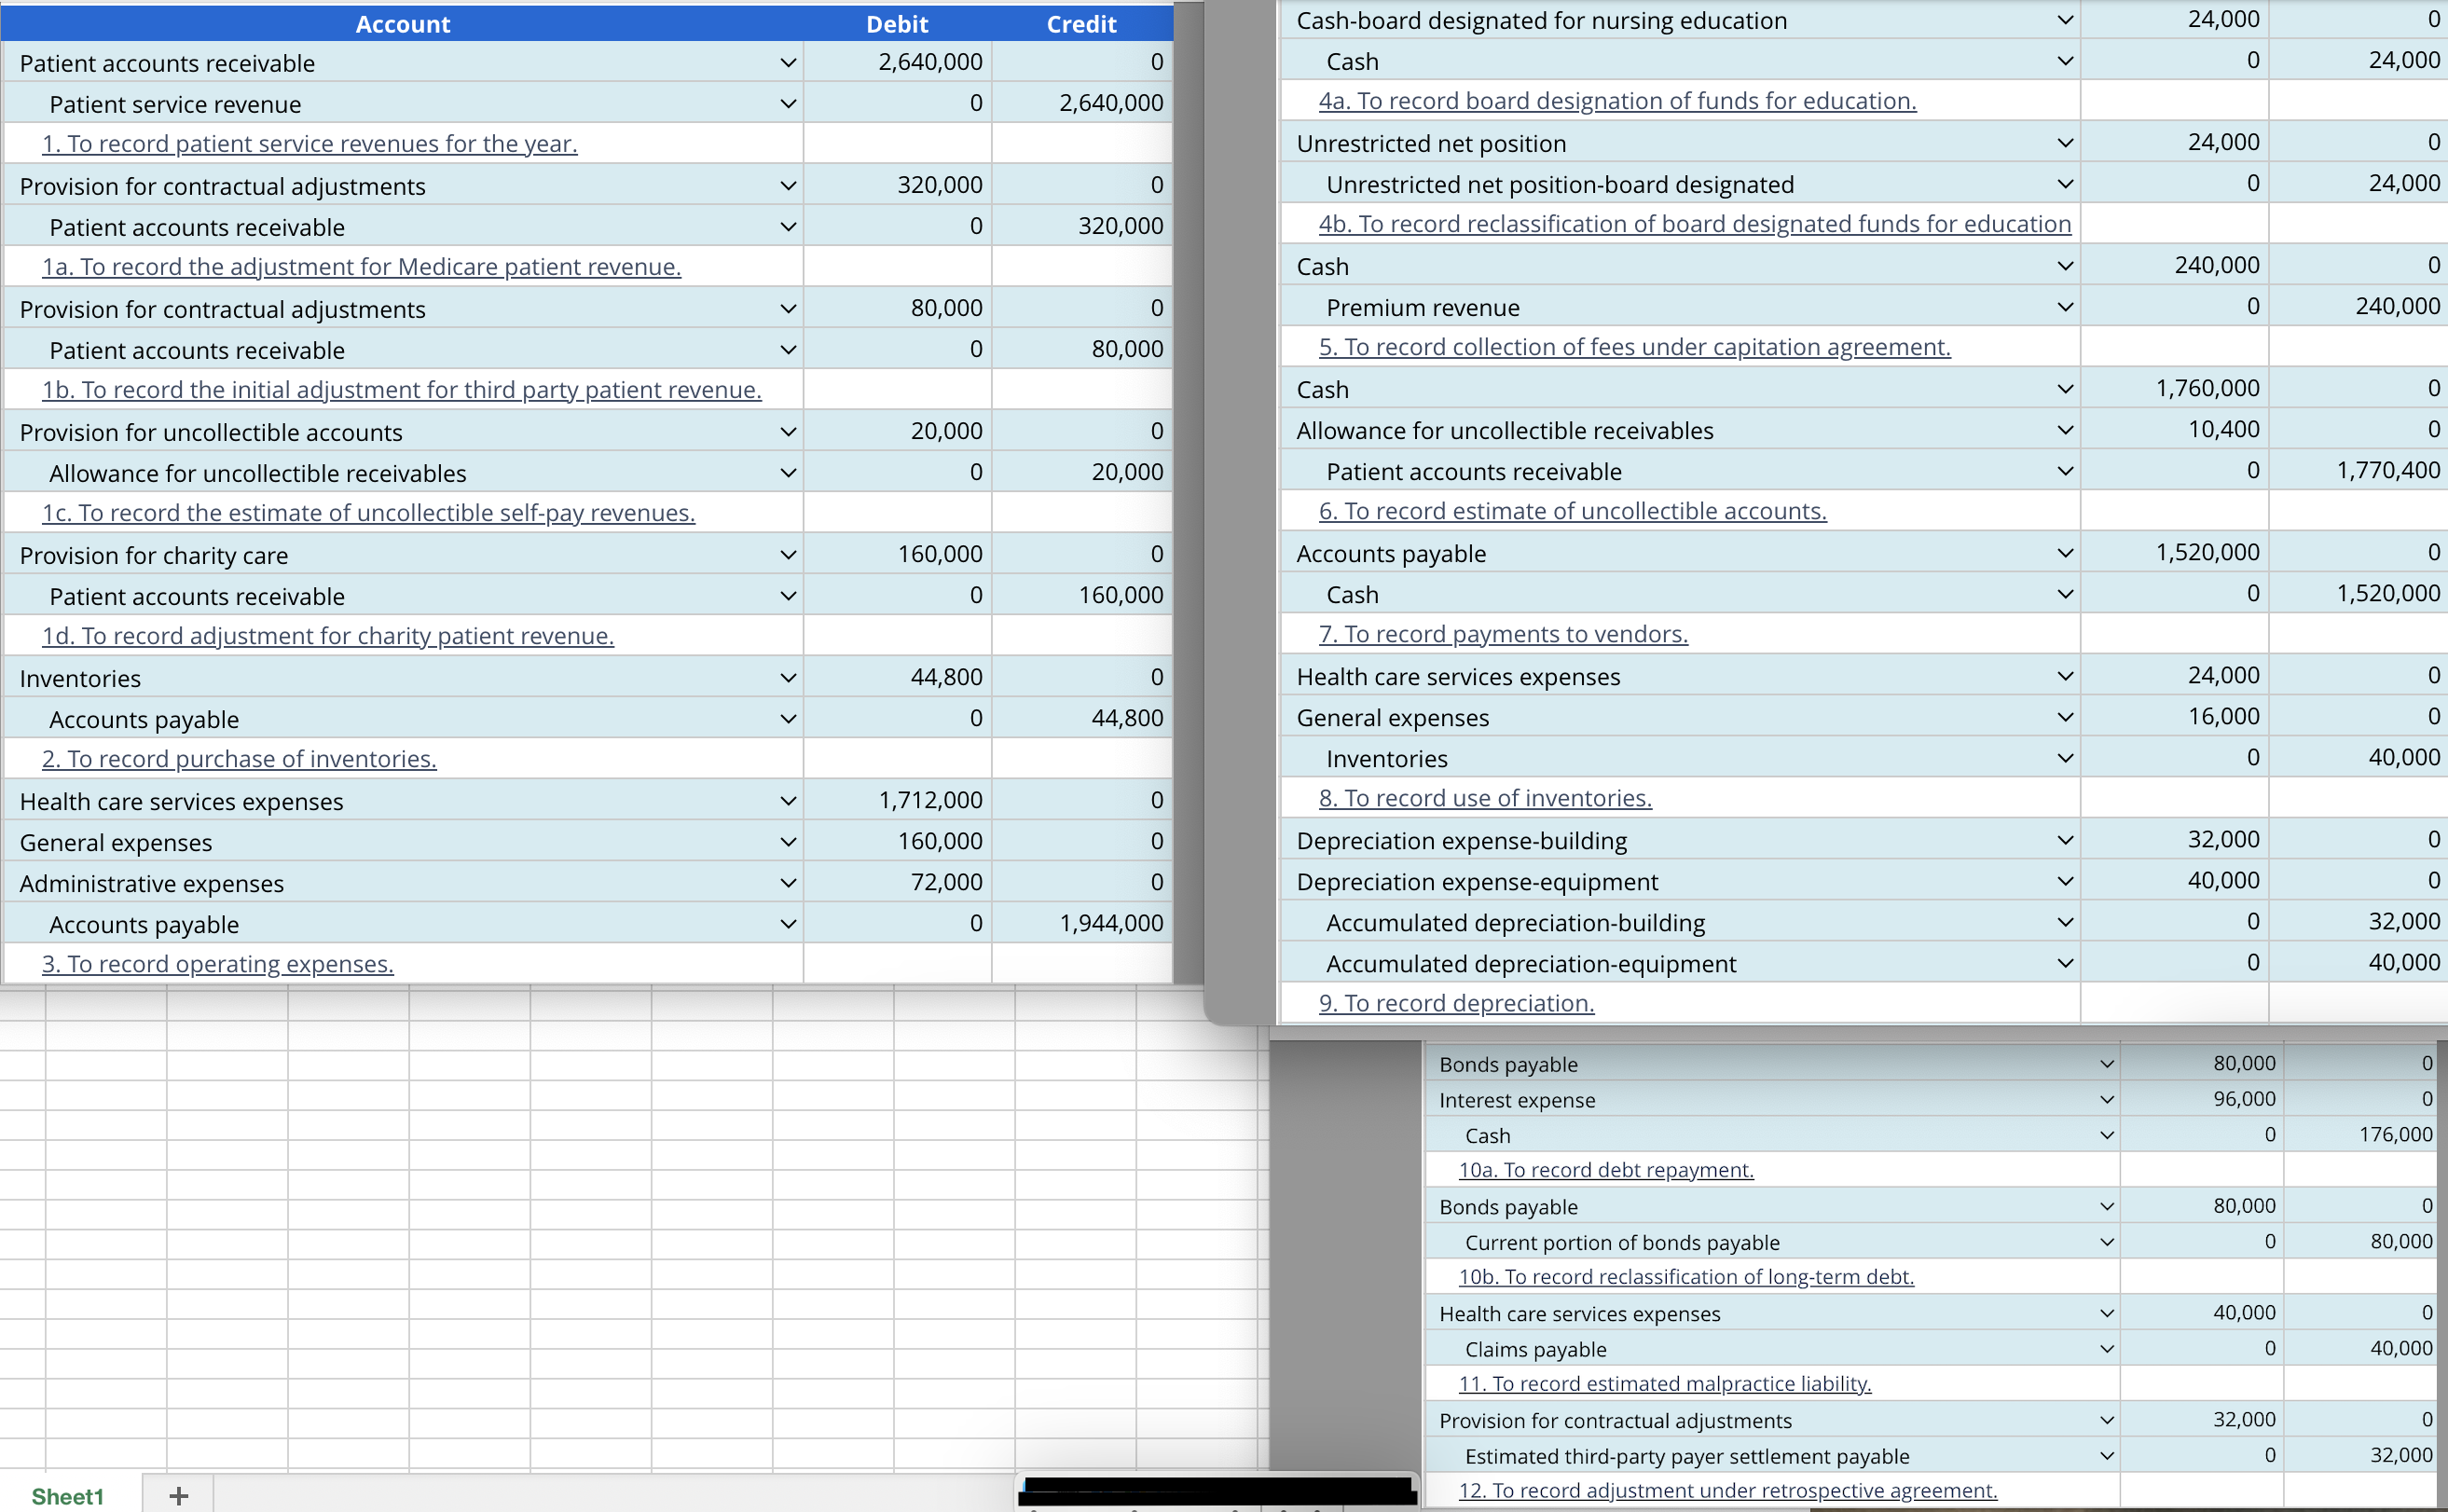This screenshot has width=2448, height=1512.
Task: Open the dropdown beside Provision for contractual adjustments
Action: [x=788, y=185]
